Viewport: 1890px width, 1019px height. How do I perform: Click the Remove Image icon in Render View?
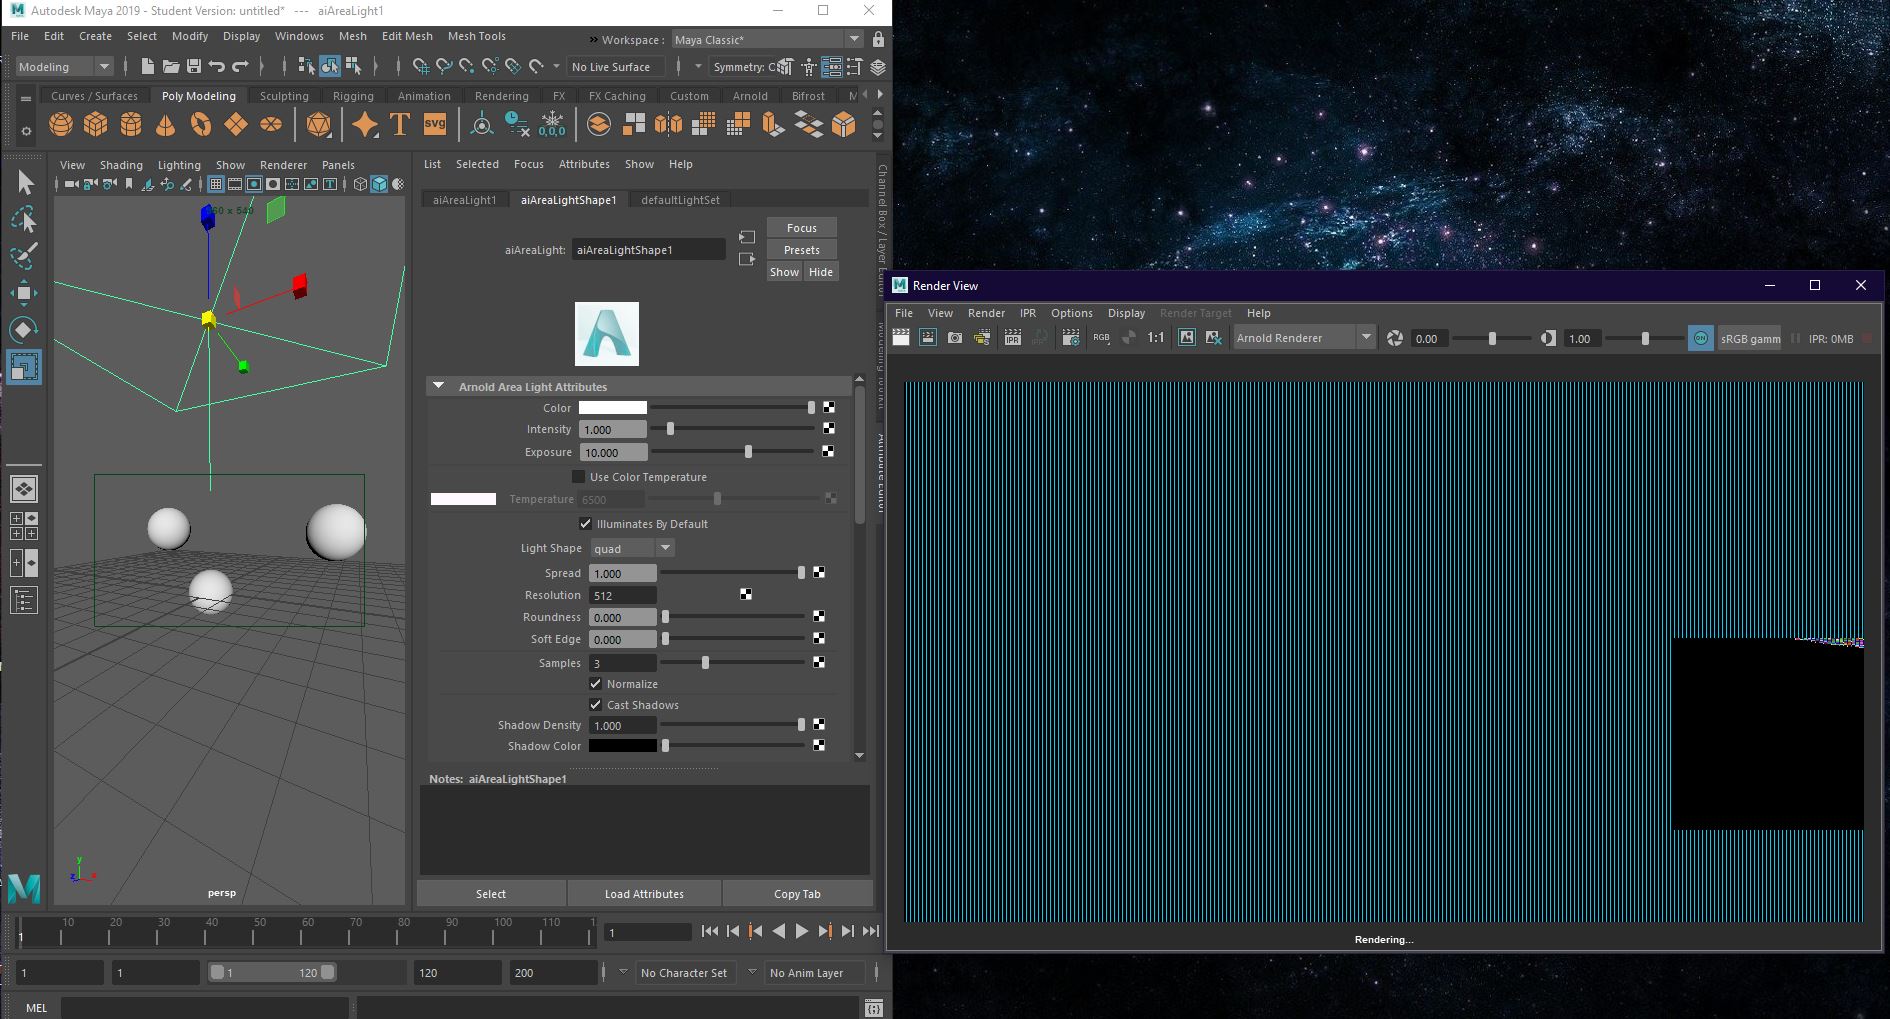1214,338
